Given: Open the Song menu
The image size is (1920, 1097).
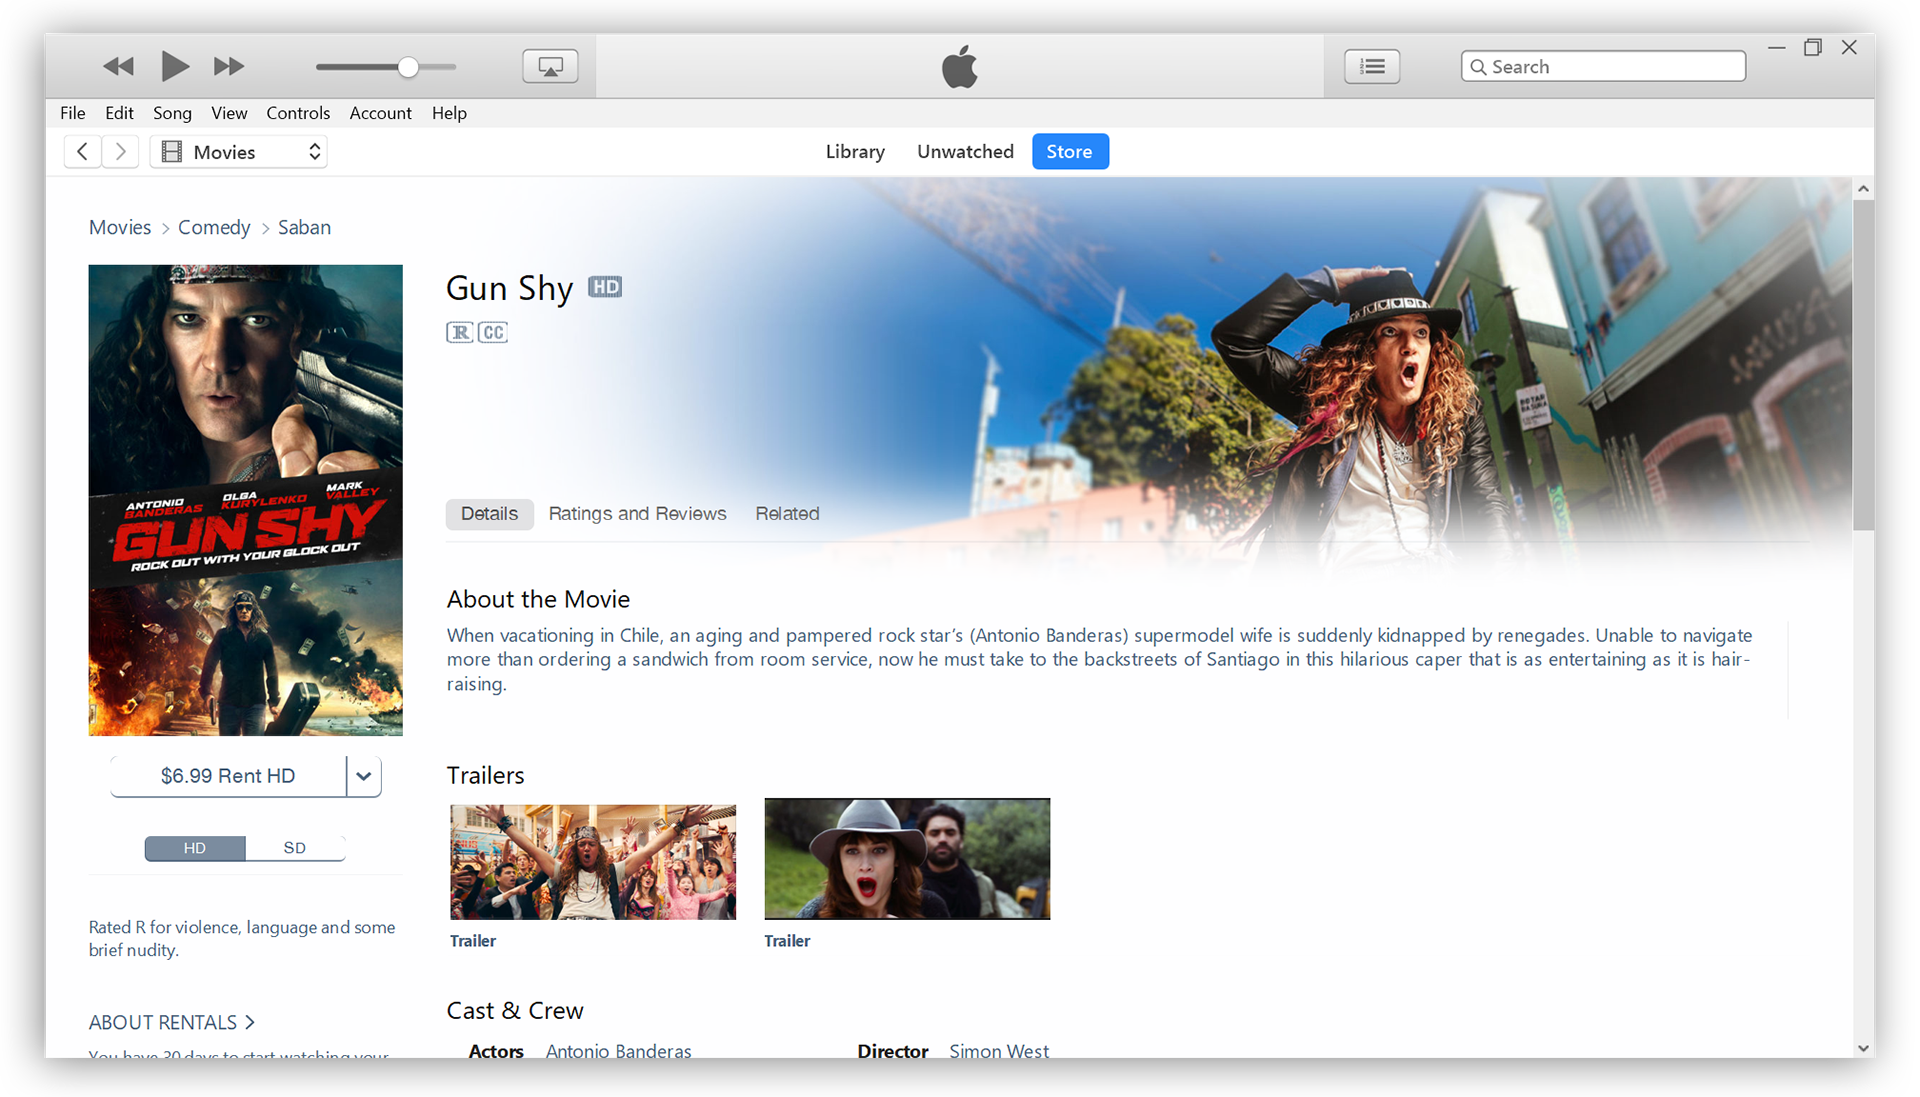Looking at the screenshot, I should coord(172,113).
